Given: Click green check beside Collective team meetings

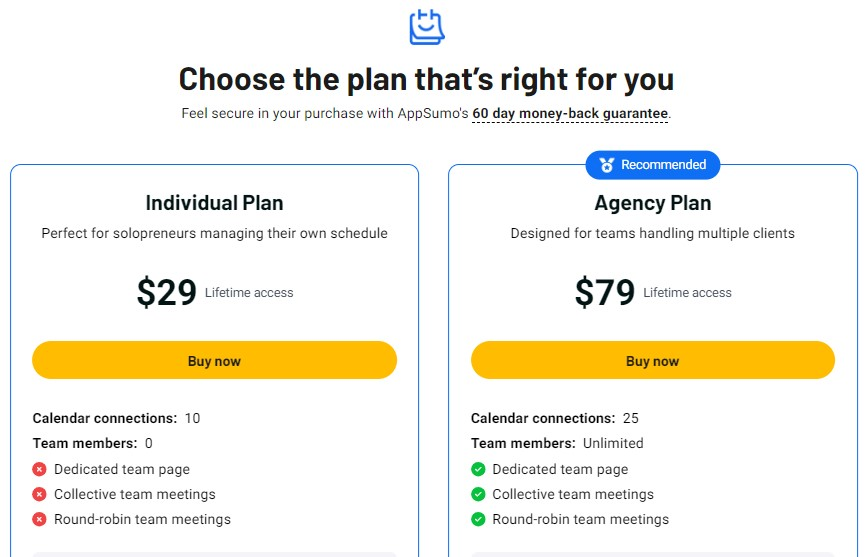Looking at the screenshot, I should tap(478, 494).
